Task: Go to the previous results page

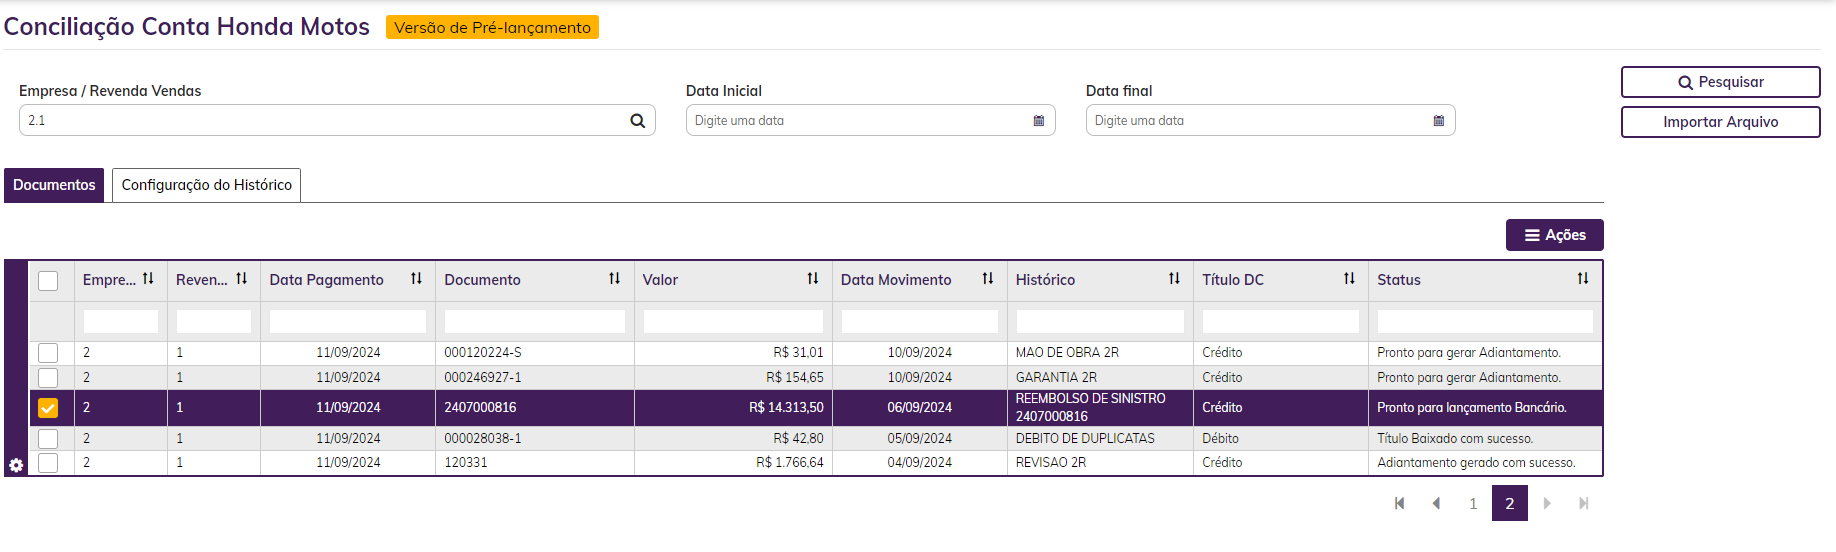Action: click(x=1436, y=503)
